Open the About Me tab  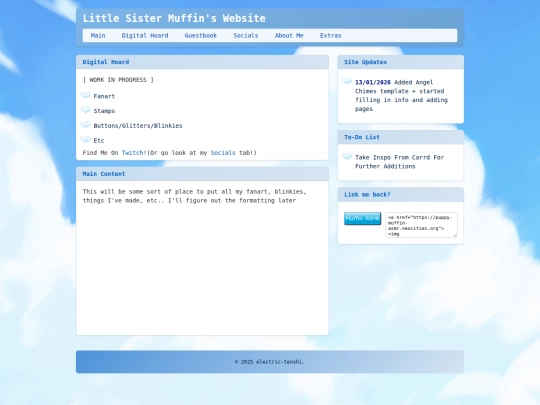289,35
